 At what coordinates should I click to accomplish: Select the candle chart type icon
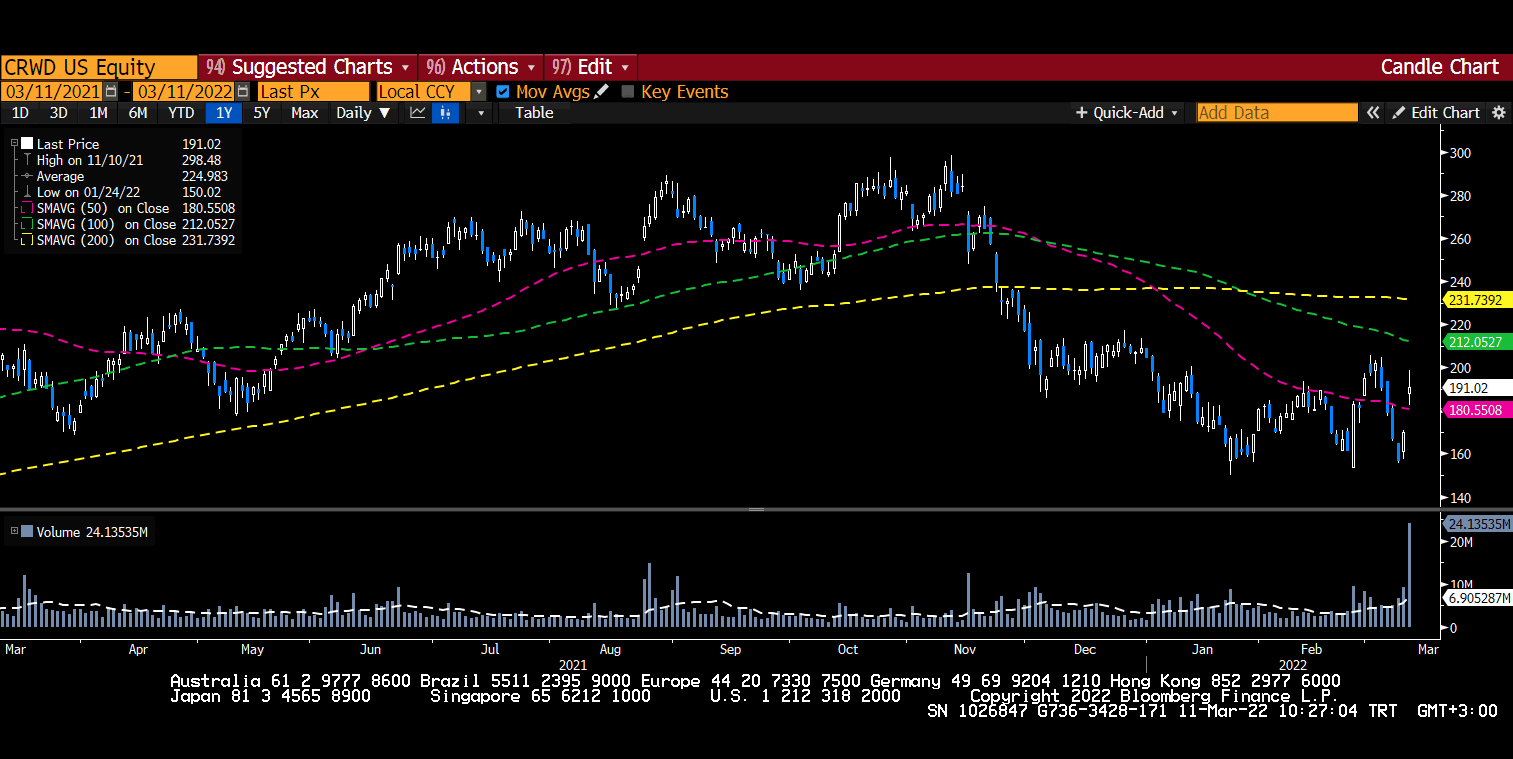click(445, 113)
